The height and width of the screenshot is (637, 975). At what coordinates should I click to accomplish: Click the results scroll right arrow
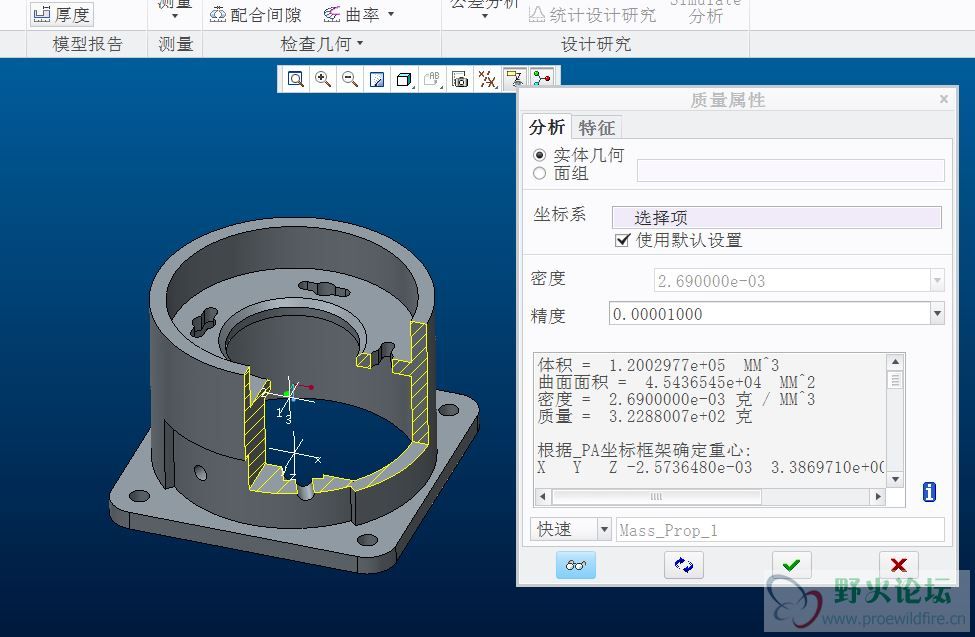pos(878,496)
